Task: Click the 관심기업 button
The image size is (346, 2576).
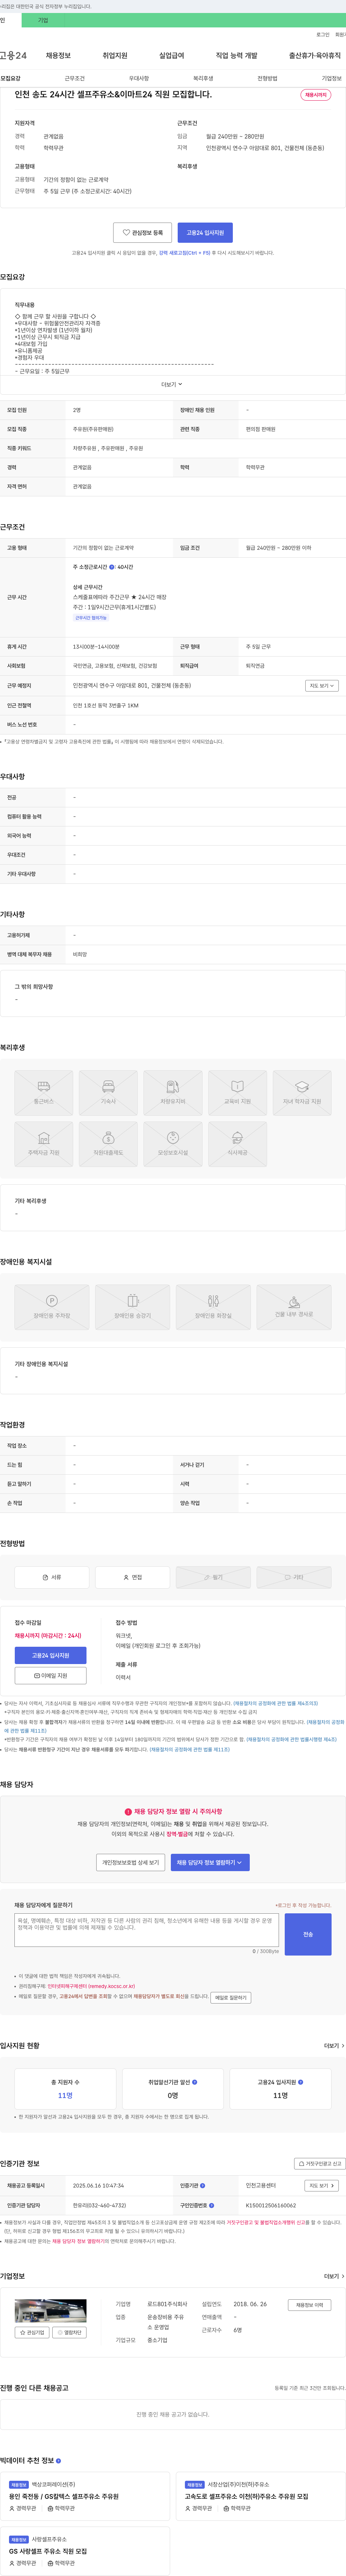Action: (32, 2332)
